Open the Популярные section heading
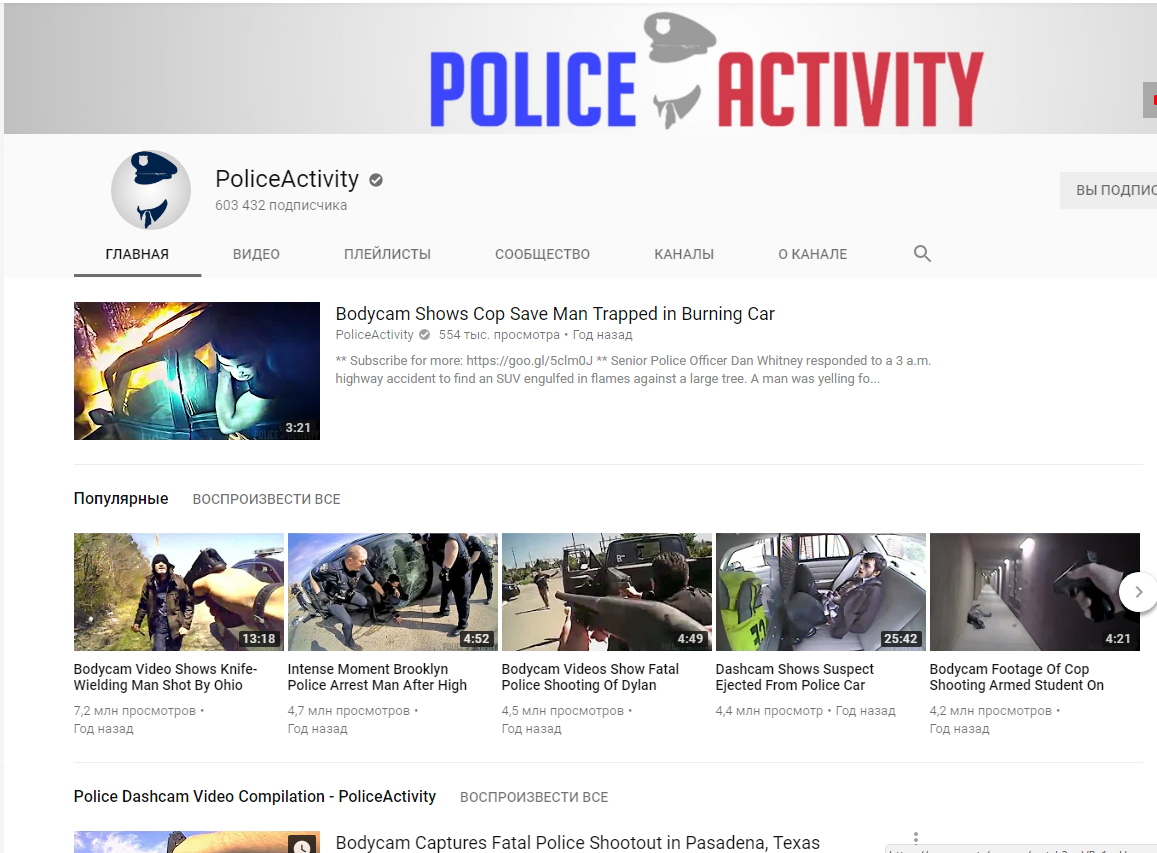This screenshot has height=853, width=1157. point(121,499)
